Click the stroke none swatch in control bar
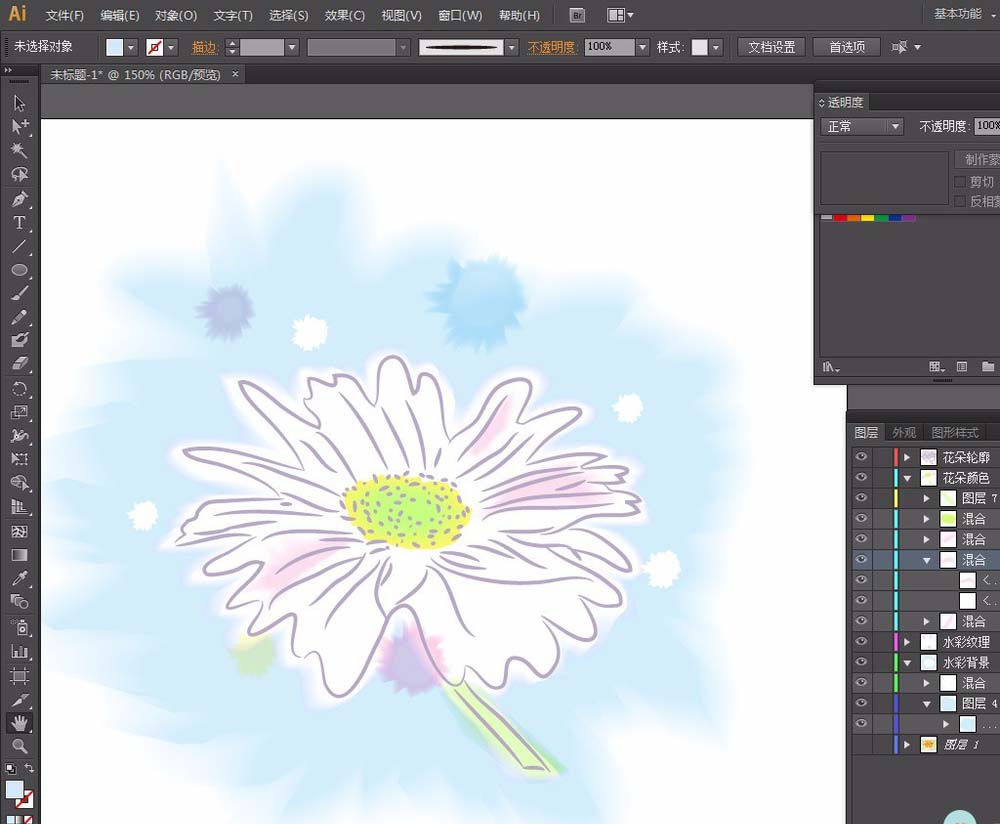The image size is (1000, 824). pos(154,47)
